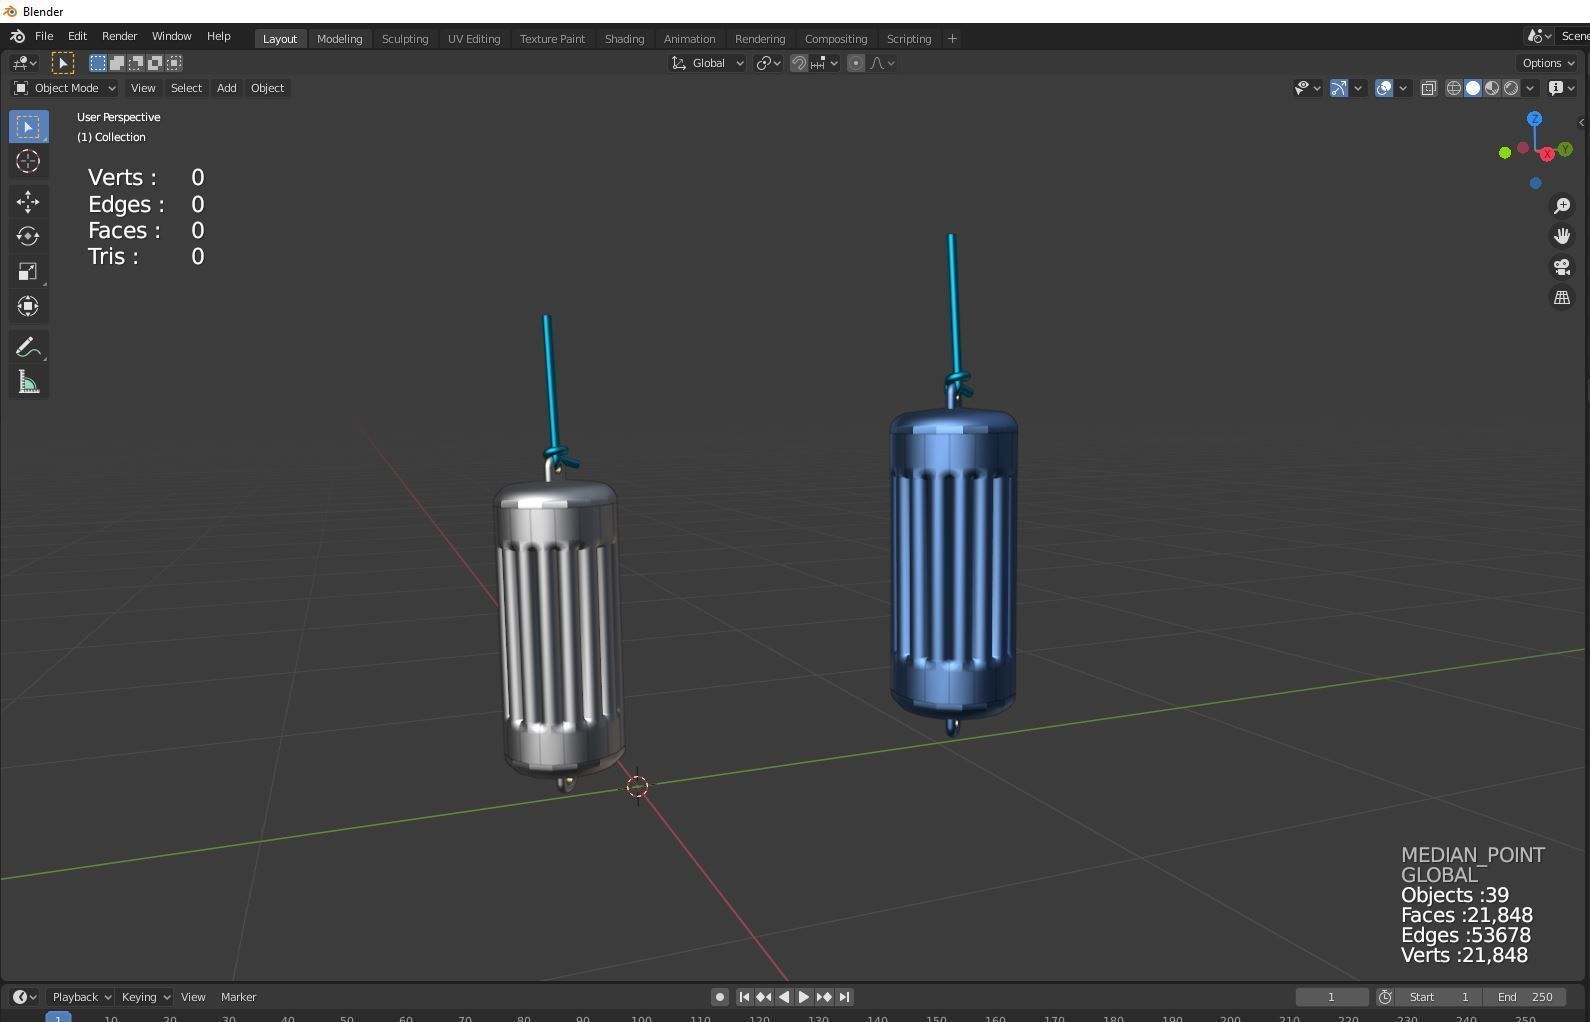Select the Cursor tool in toolbar
Image resolution: width=1590 pixels, height=1022 pixels.
click(28, 161)
